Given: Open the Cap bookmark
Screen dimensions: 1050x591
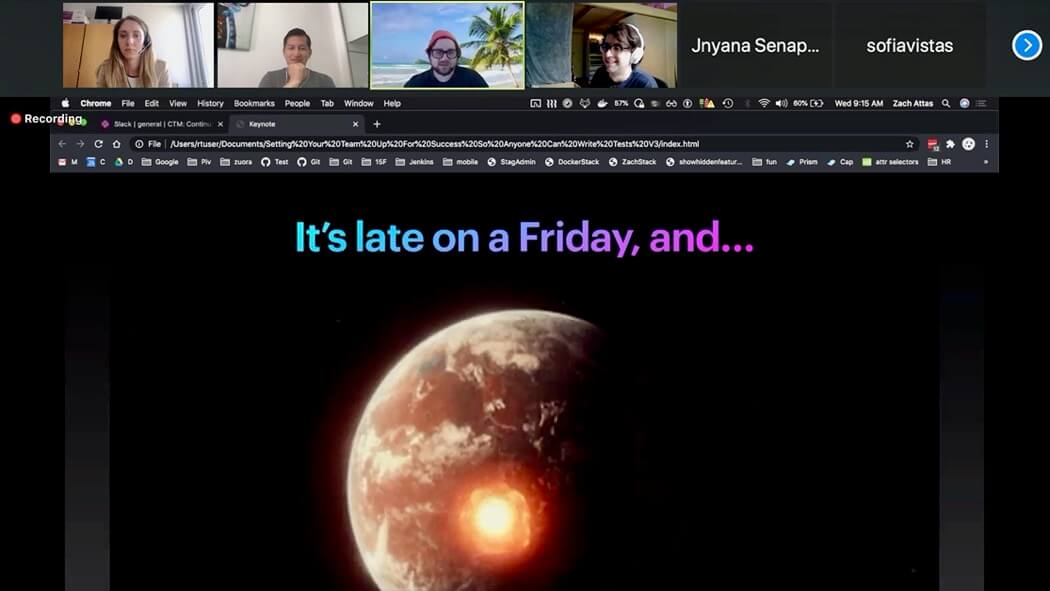Looking at the screenshot, I should 840,162.
